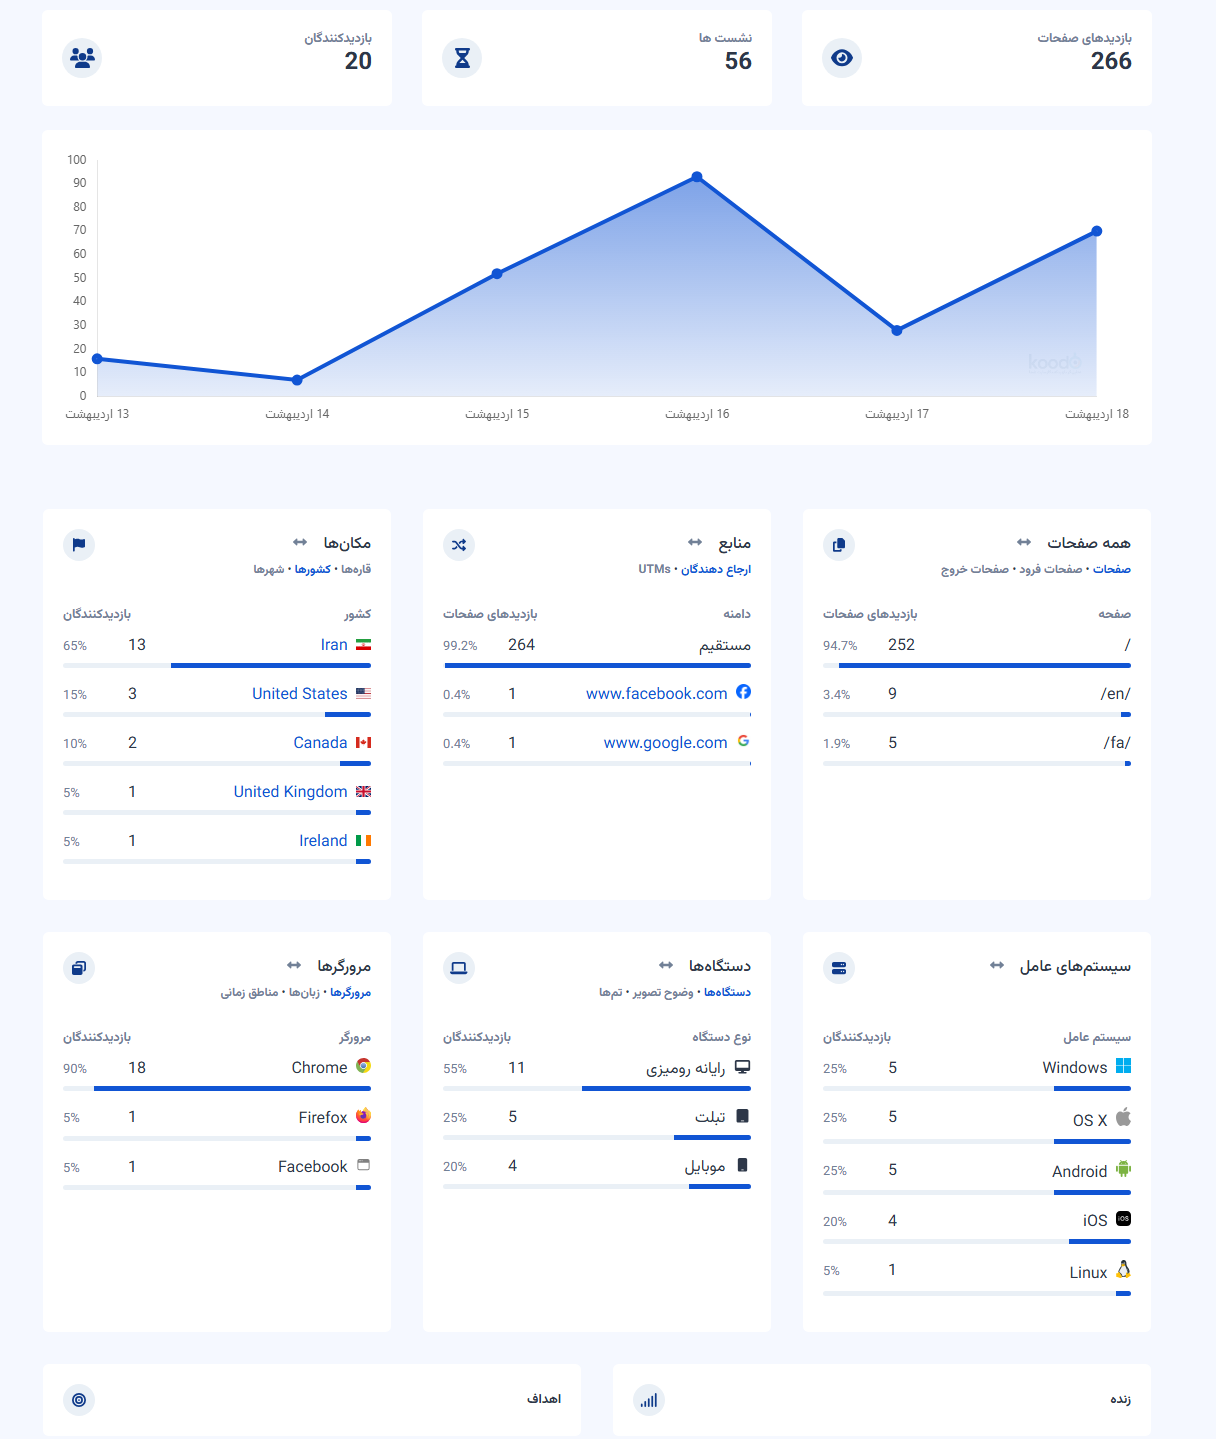Switch to the cities tab (شهرها)
This screenshot has height=1439, width=1216.
pyautogui.click(x=269, y=569)
